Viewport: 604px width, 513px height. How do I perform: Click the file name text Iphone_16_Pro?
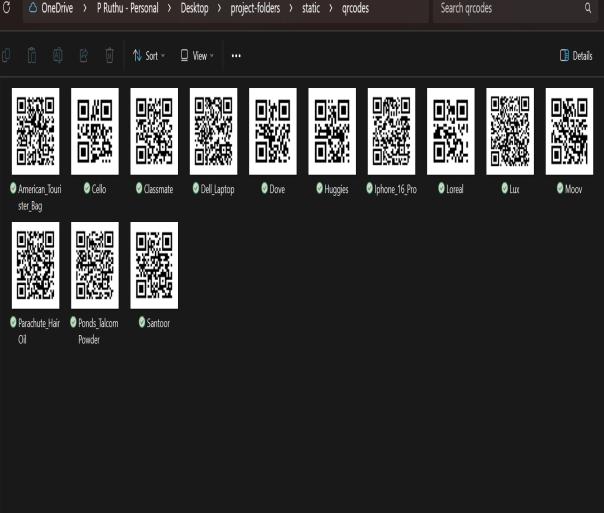coord(396,189)
